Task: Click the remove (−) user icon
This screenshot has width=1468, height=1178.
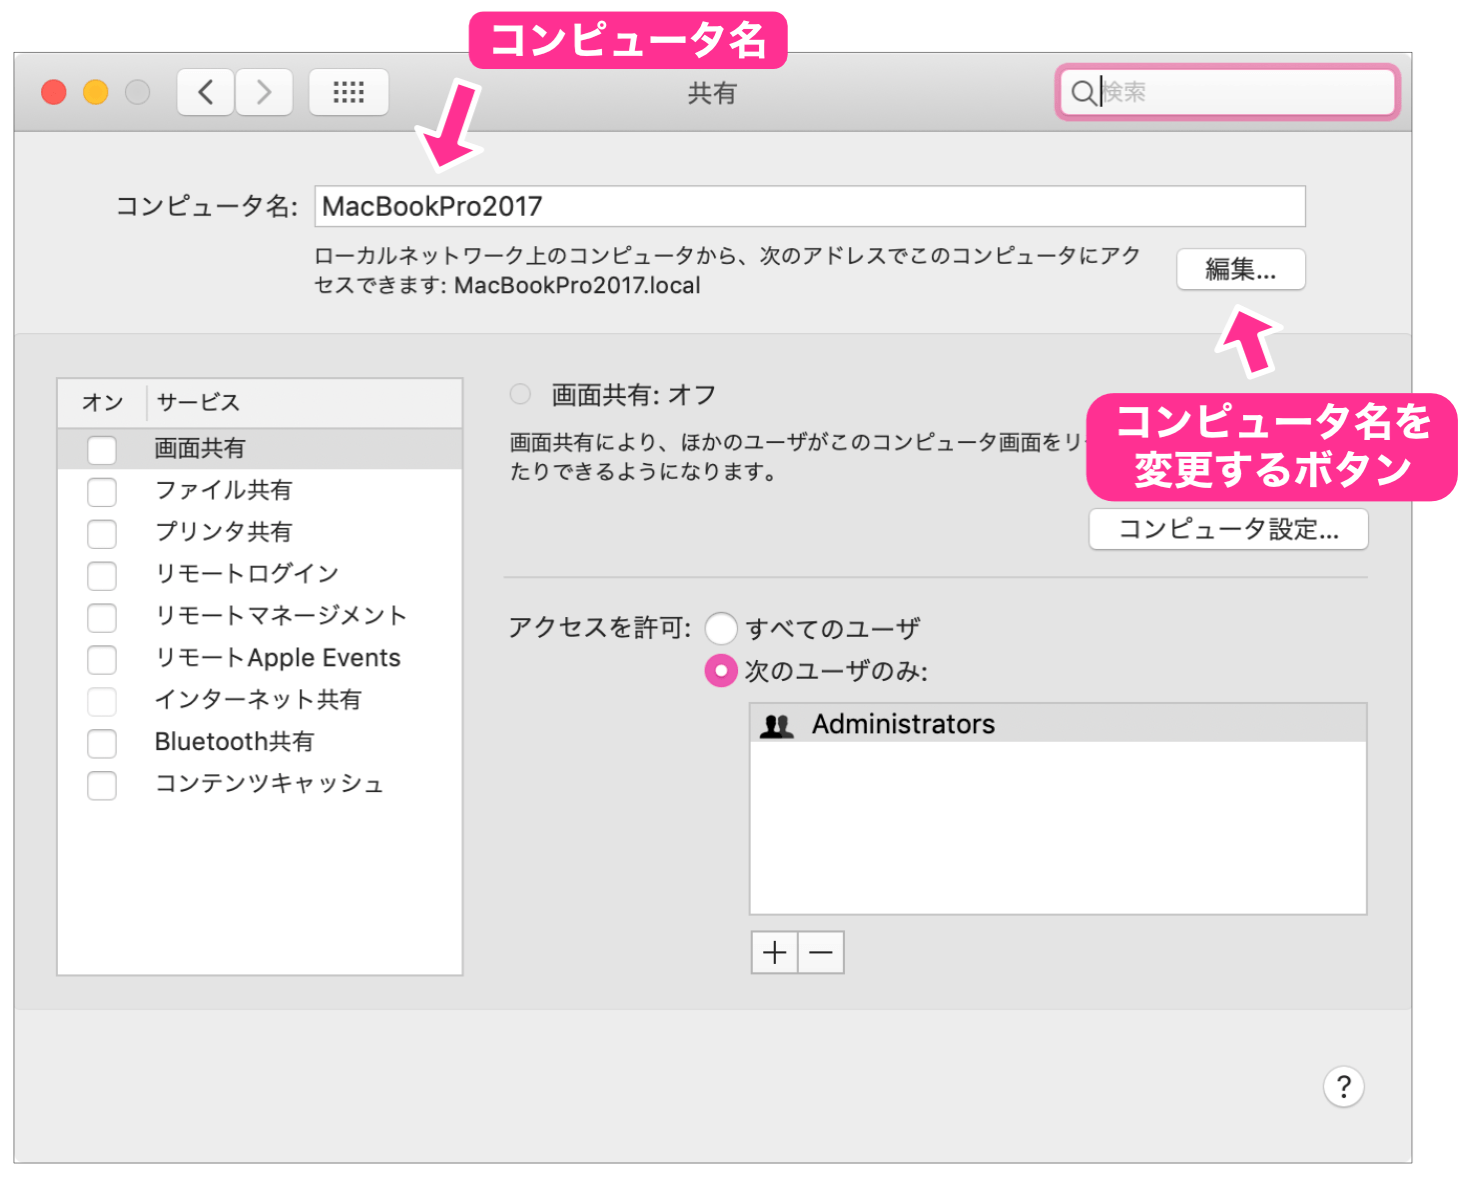Action: 820,952
